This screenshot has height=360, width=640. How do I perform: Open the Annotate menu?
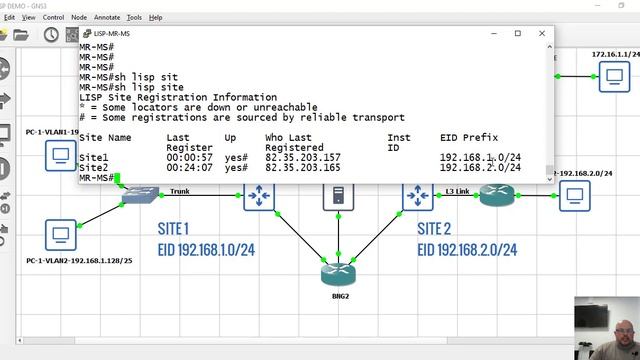(107, 18)
